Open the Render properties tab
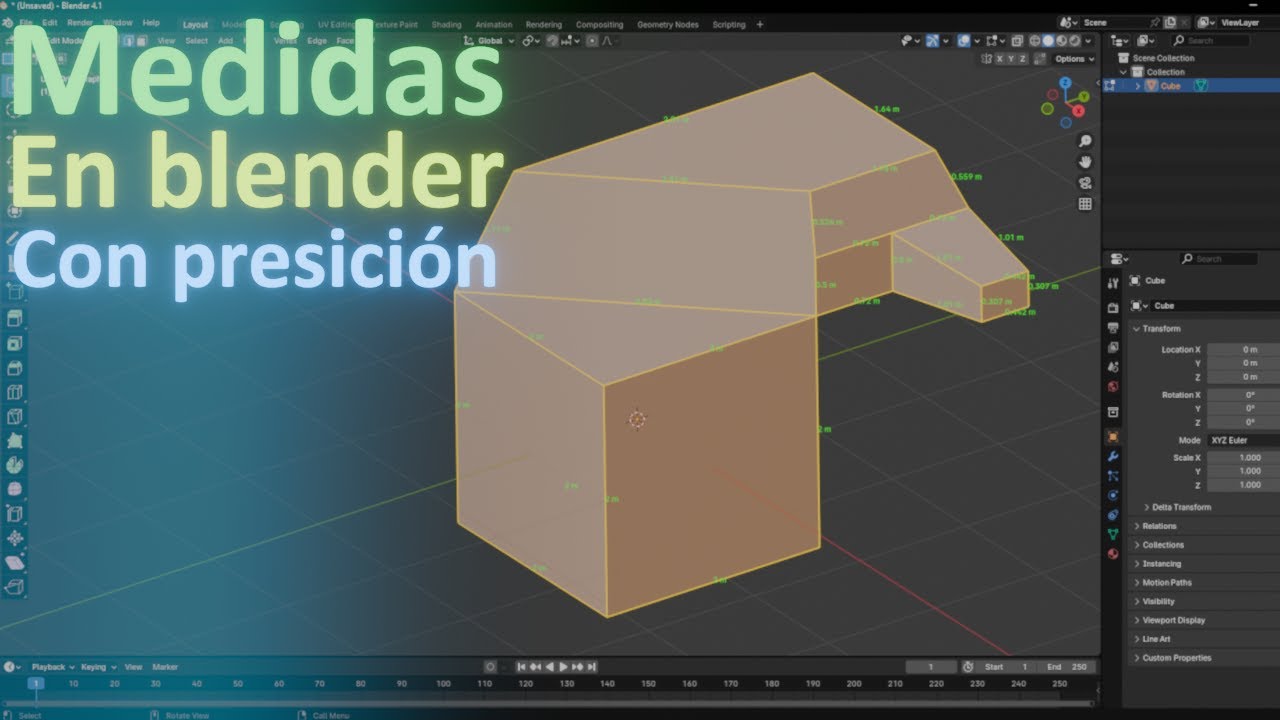 [x=1113, y=308]
